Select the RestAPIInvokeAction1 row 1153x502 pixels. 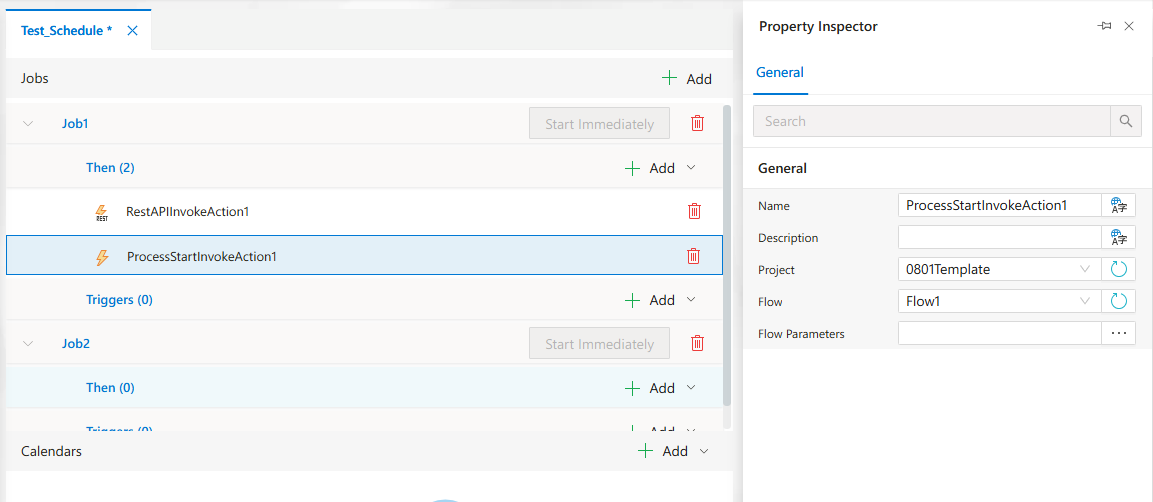(364, 212)
